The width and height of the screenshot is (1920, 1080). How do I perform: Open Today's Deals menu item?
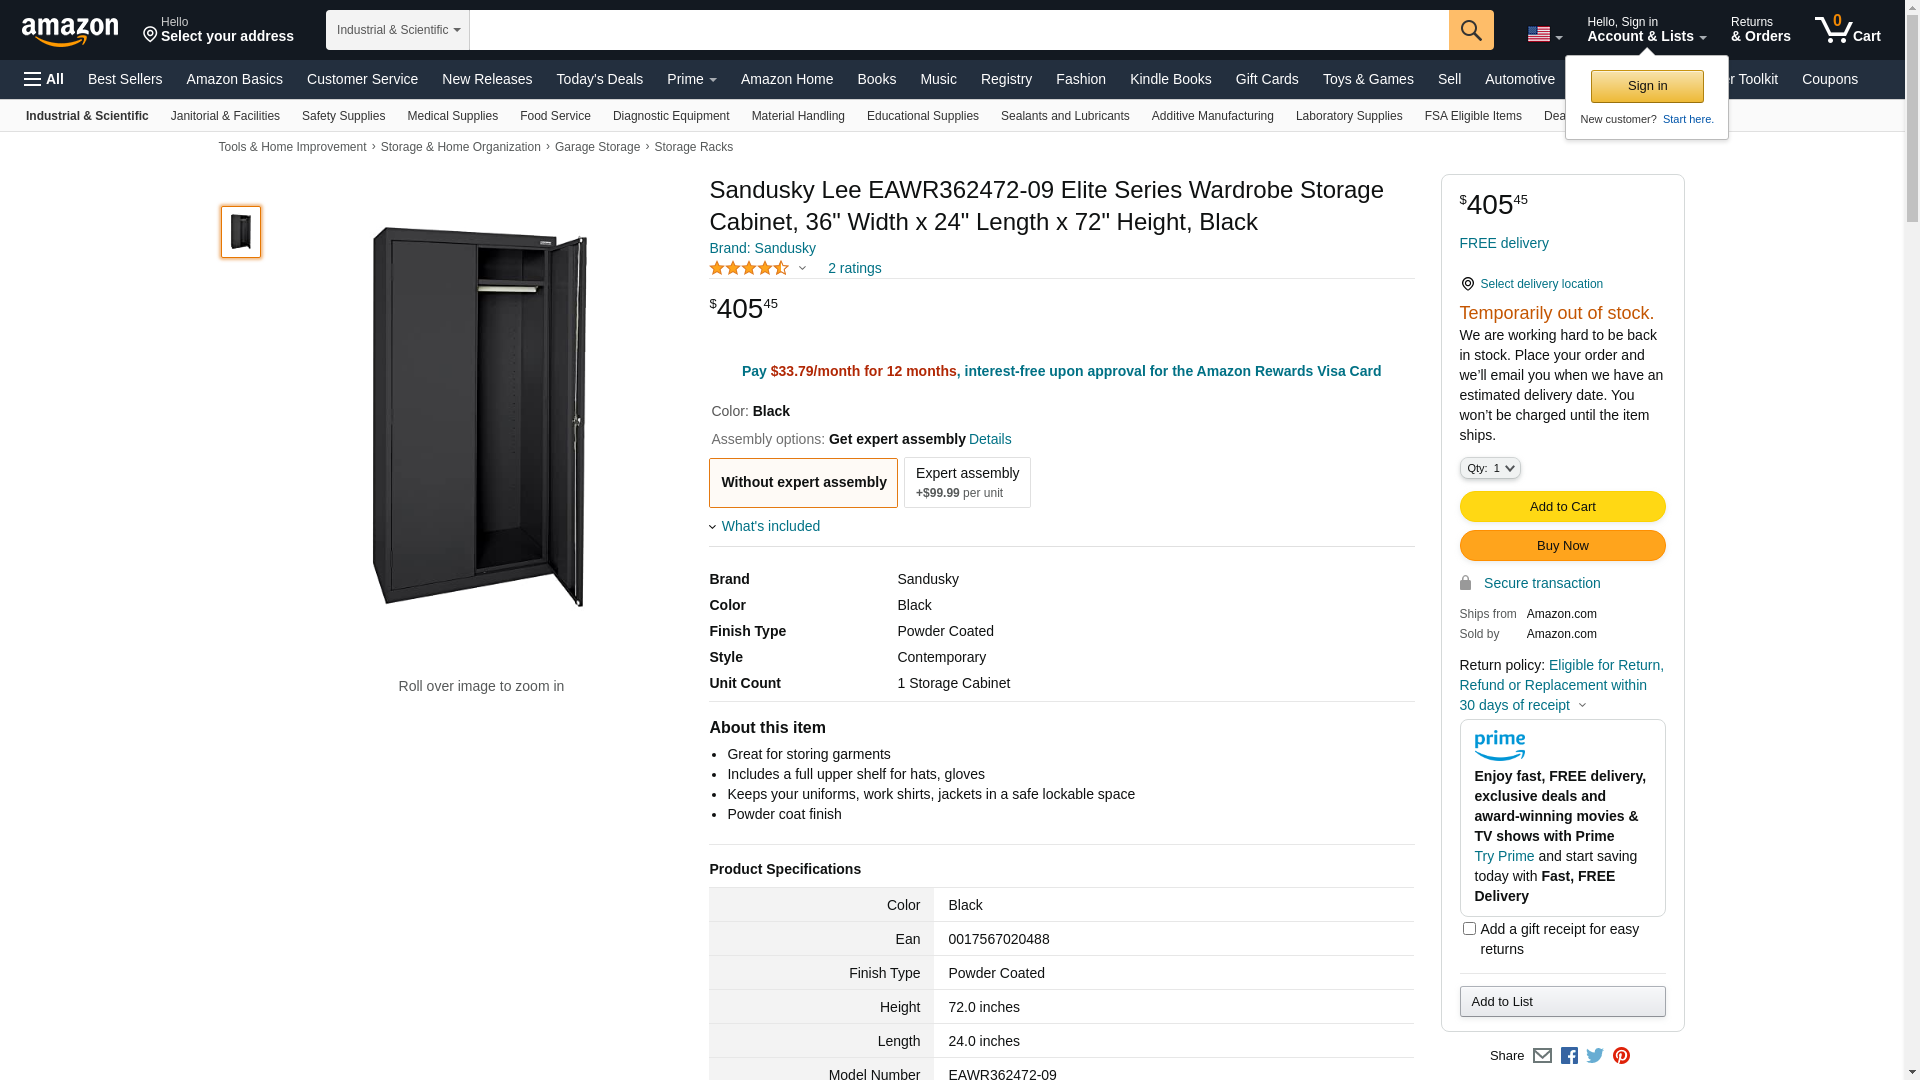599,79
